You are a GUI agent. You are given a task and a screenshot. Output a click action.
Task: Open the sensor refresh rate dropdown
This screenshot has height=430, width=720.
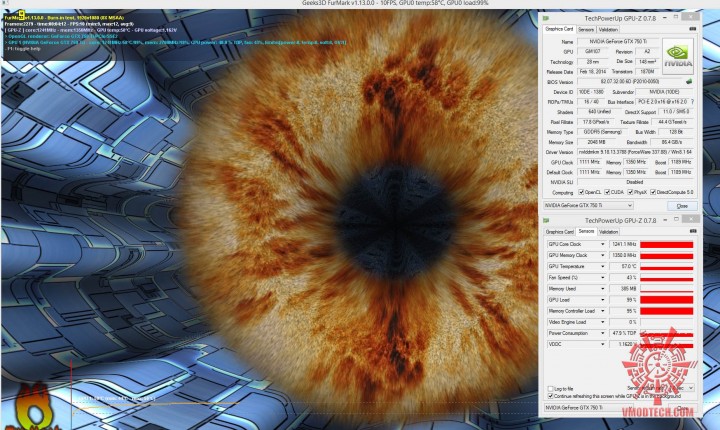tap(691, 388)
